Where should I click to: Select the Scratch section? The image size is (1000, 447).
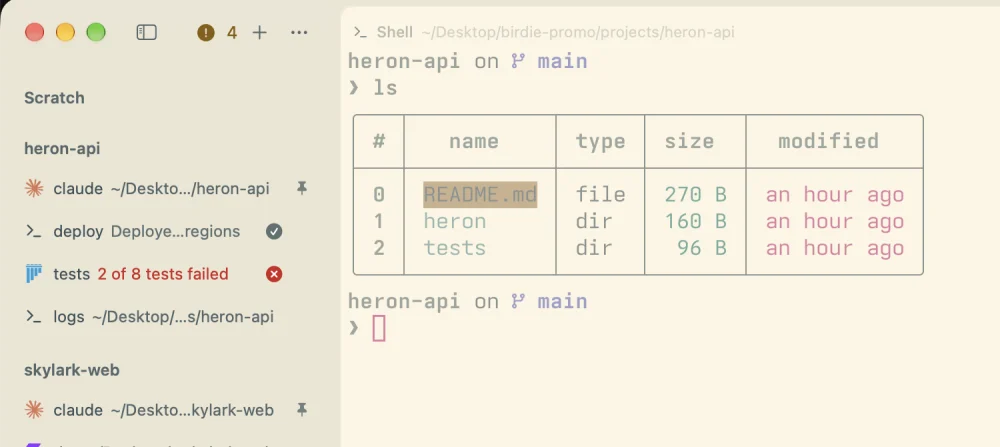(54, 98)
